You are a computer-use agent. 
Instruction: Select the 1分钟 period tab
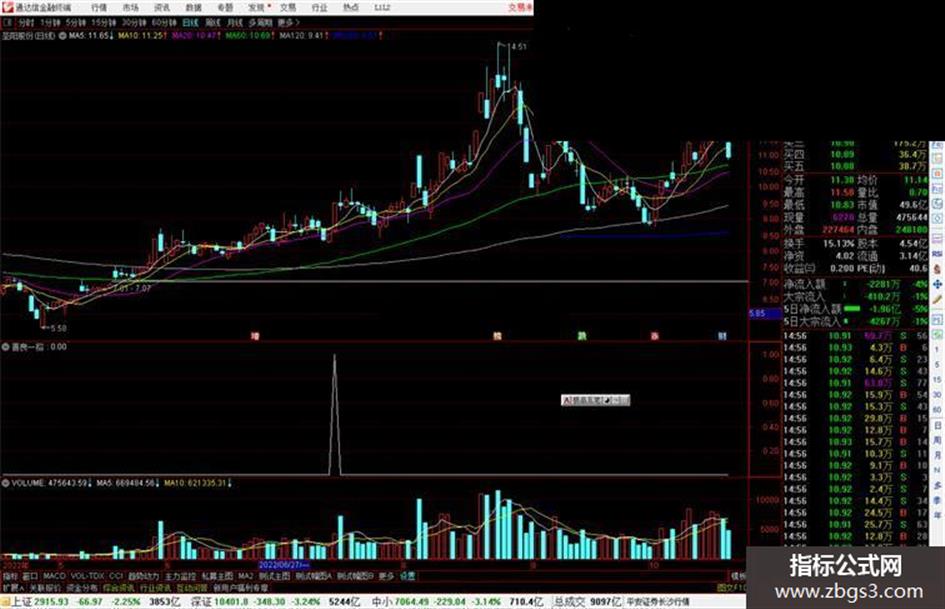pos(50,22)
